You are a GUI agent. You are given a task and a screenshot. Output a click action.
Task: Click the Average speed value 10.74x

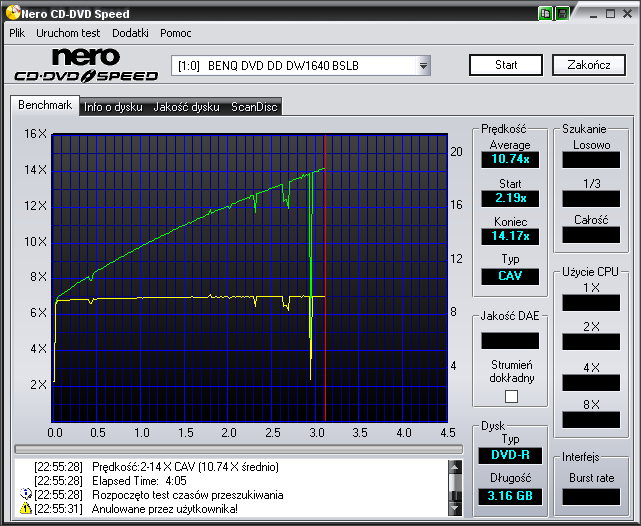tap(510, 159)
